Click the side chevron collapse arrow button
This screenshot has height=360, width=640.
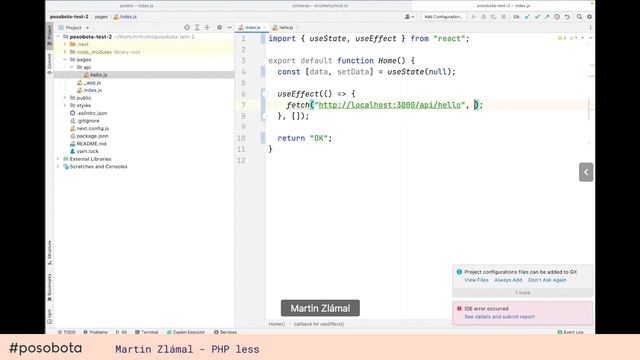coord(586,172)
